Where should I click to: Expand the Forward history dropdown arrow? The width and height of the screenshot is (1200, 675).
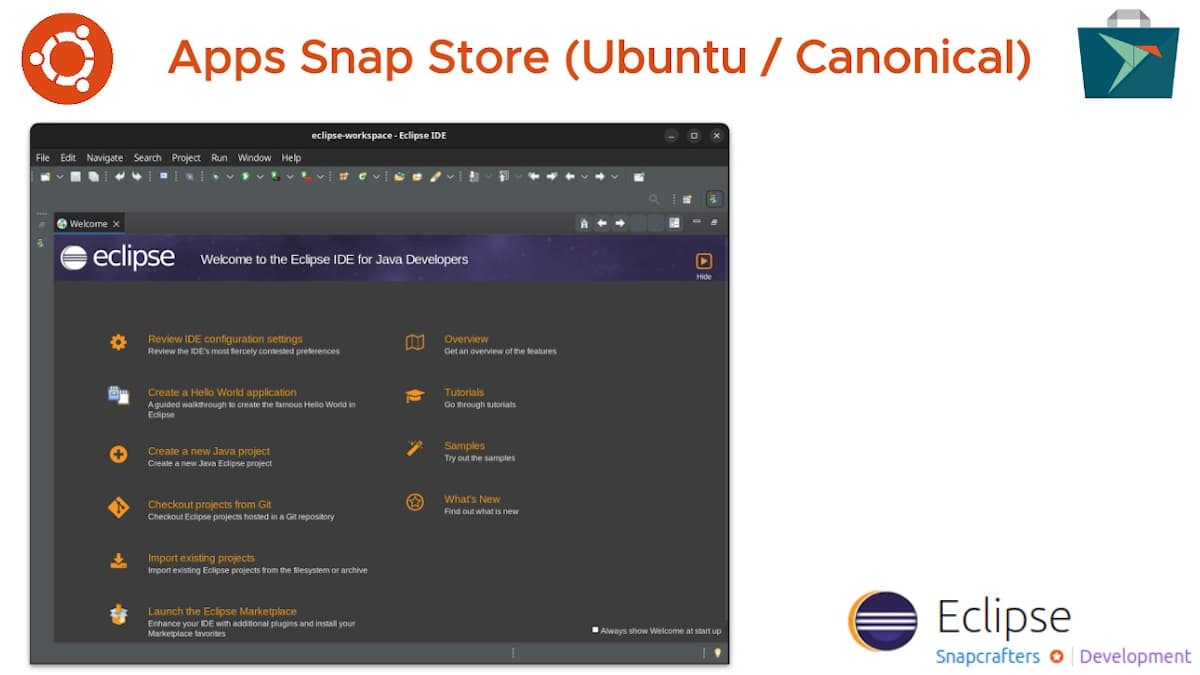[614, 177]
